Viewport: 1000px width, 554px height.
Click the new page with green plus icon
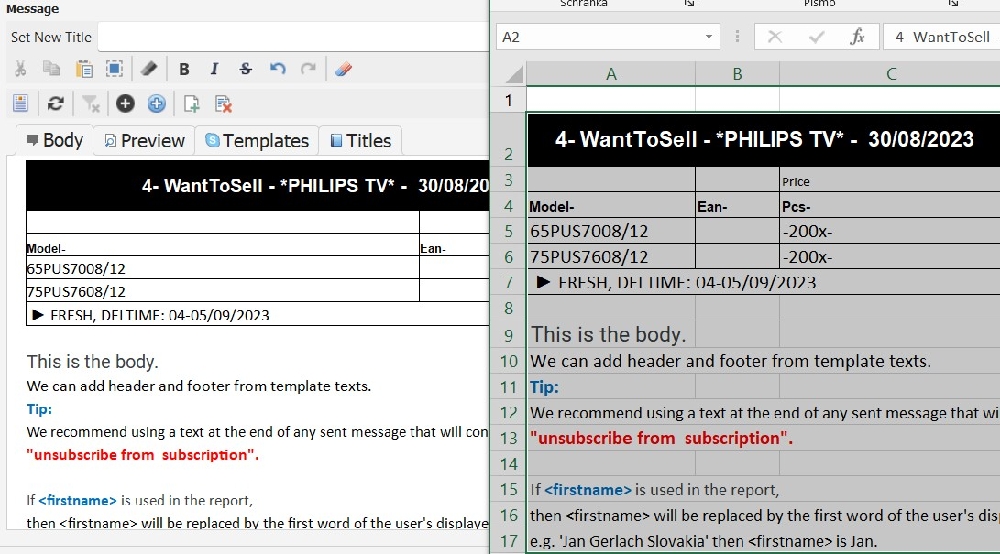(x=191, y=103)
